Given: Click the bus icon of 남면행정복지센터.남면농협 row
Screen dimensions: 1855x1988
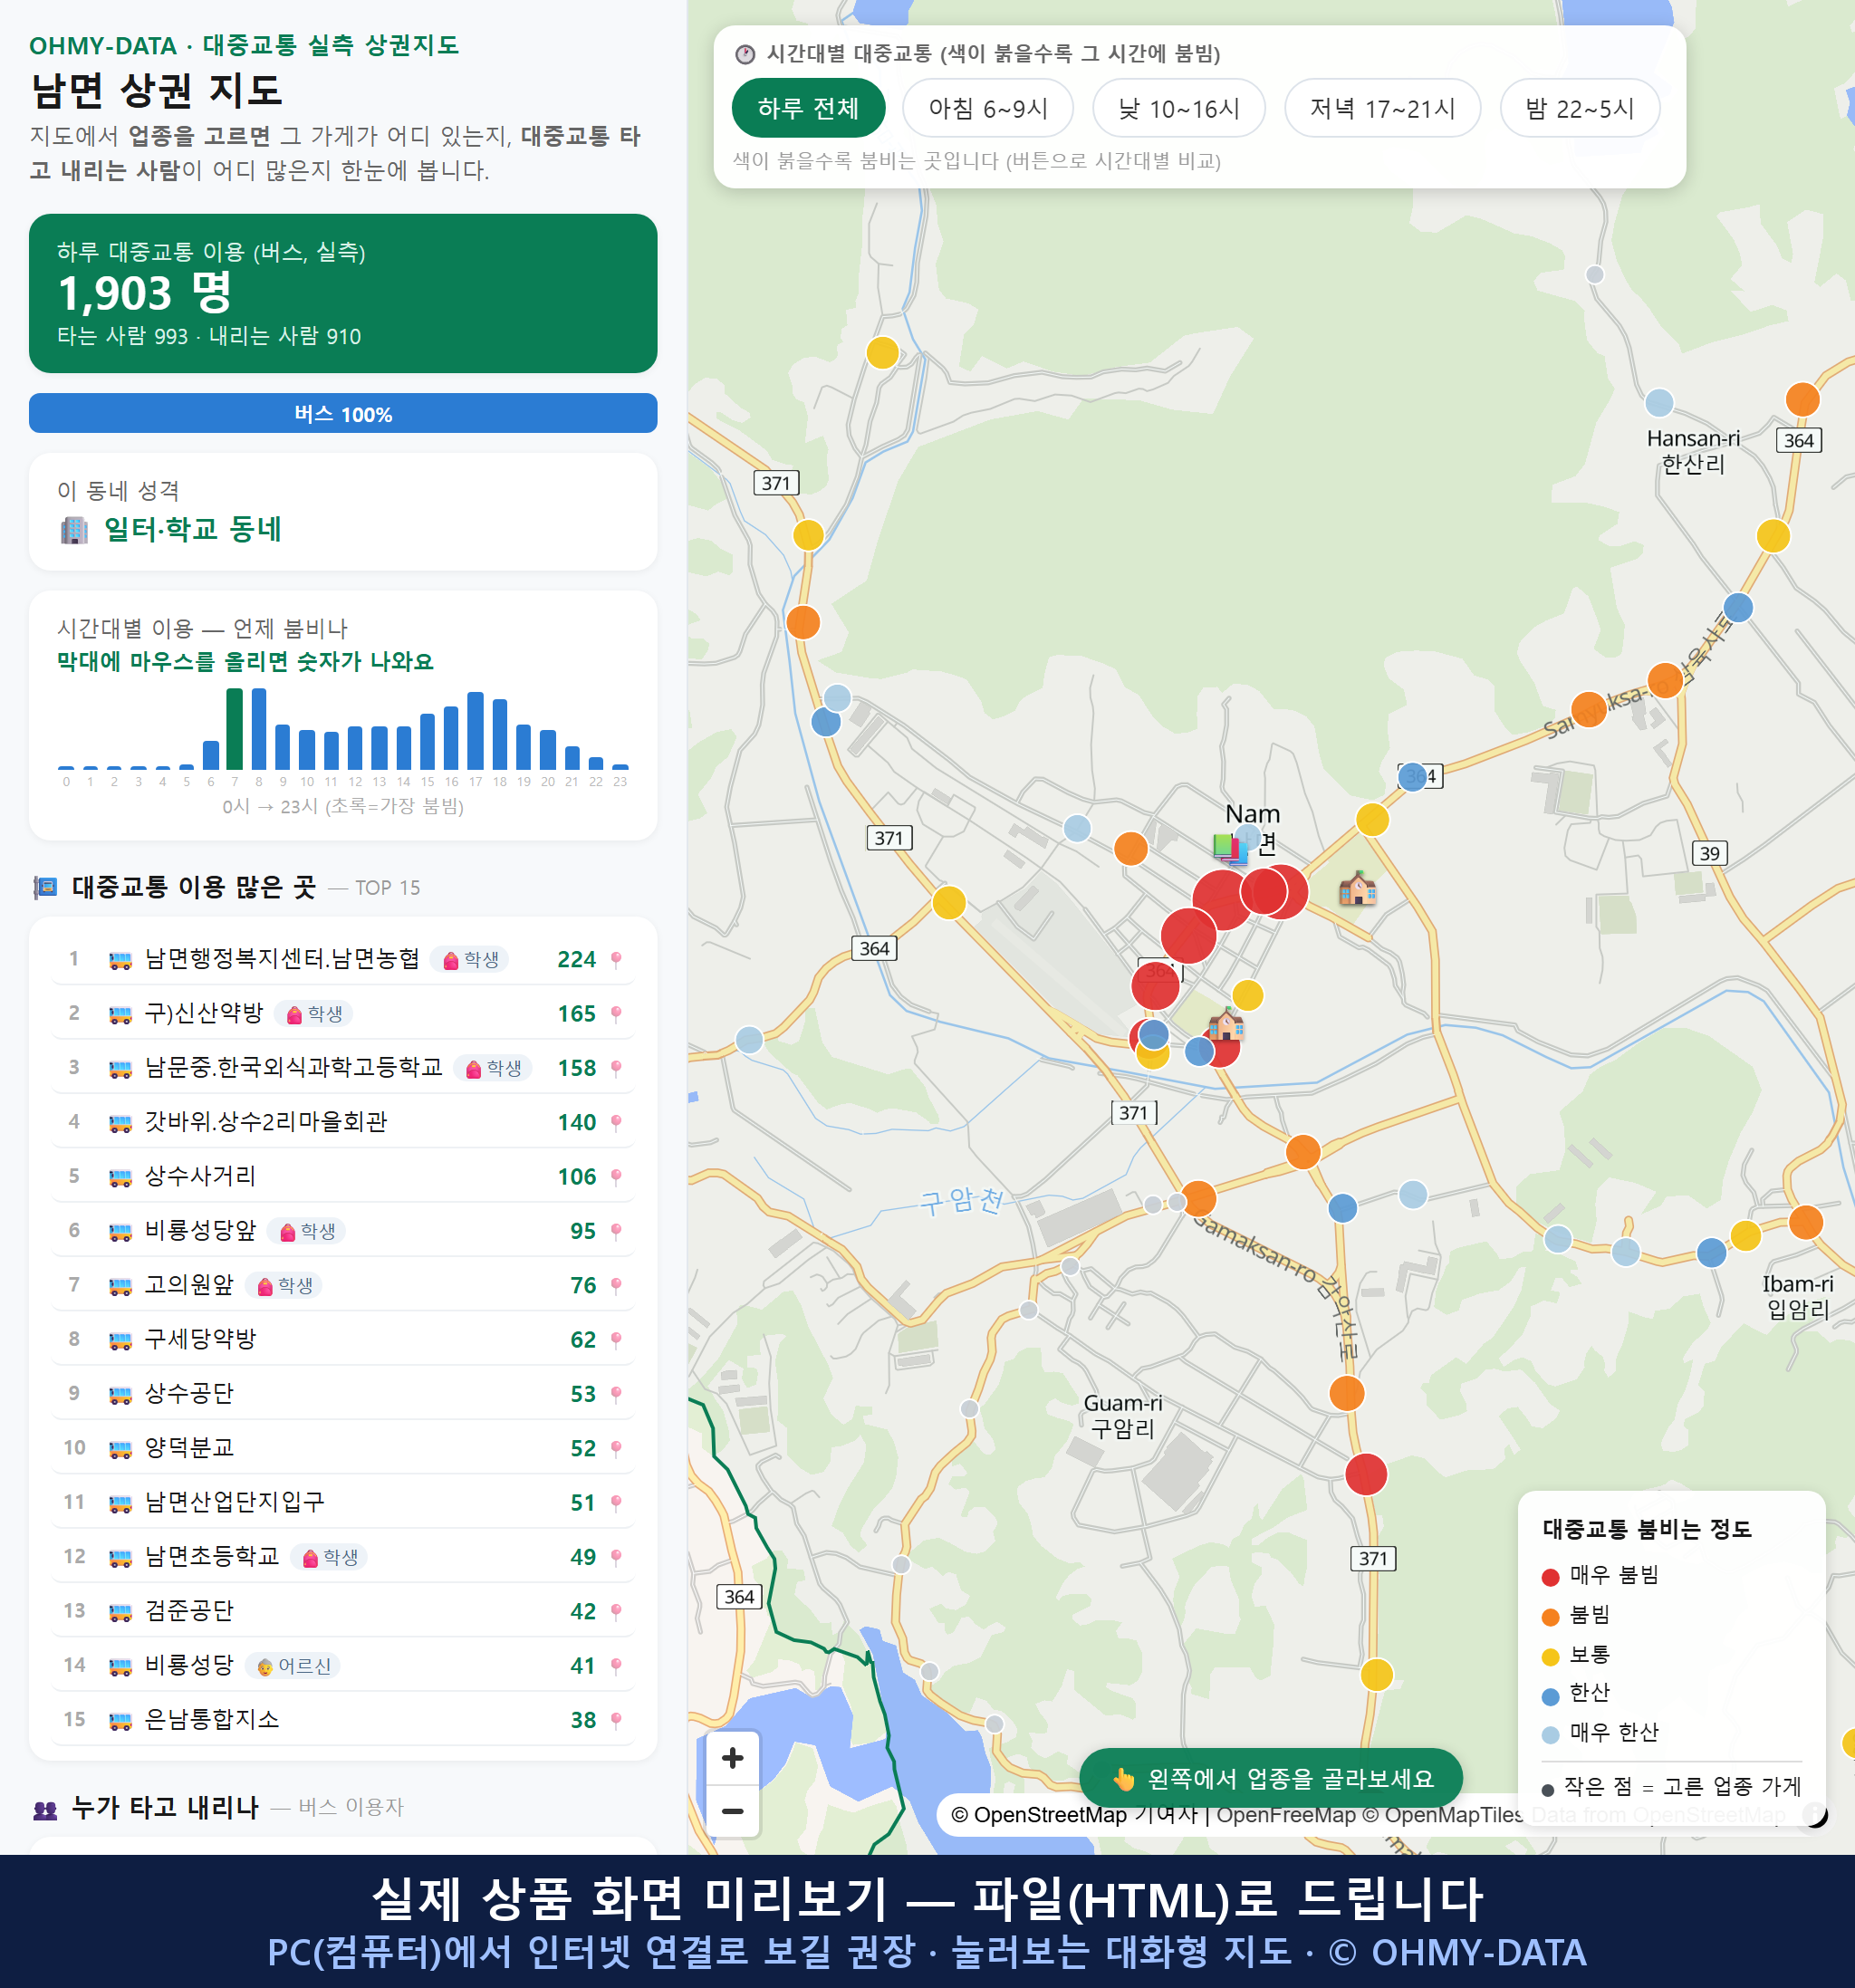Looking at the screenshot, I should 120,960.
